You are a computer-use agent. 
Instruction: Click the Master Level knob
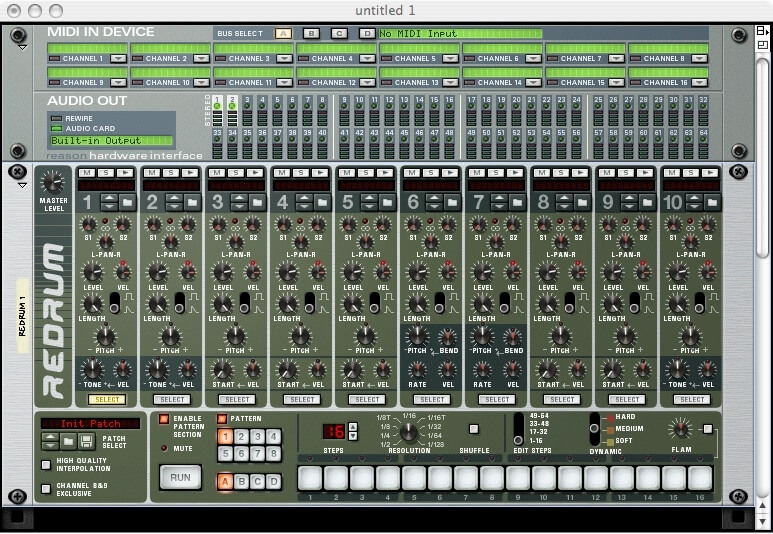tap(52, 181)
